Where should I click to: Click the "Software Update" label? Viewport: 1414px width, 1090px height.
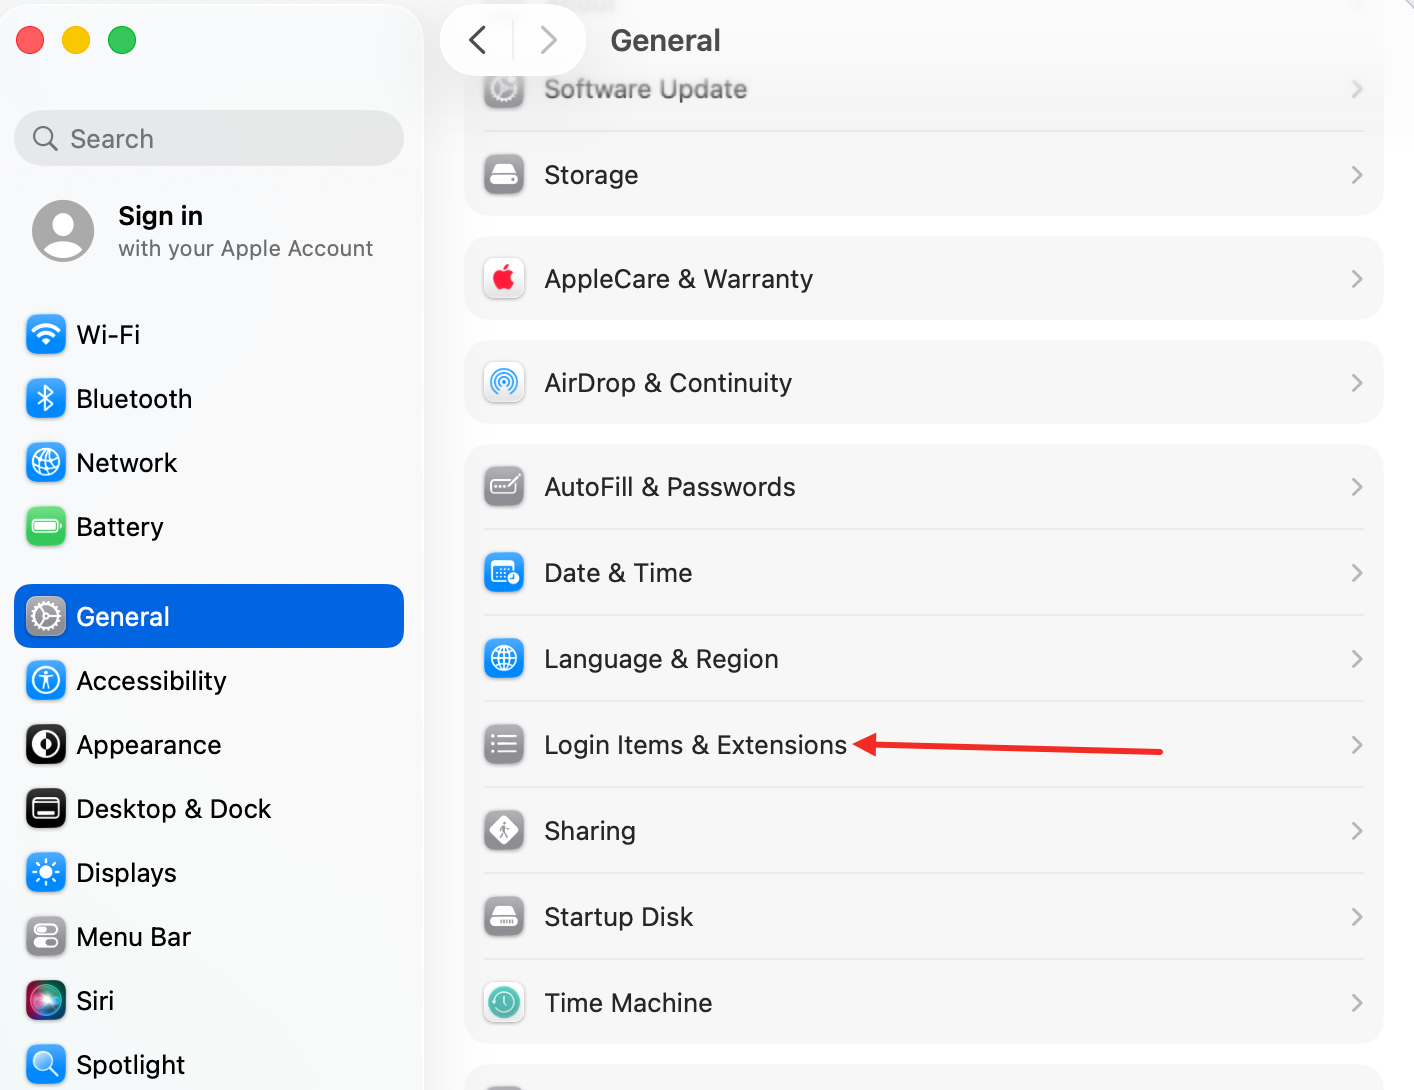coord(645,89)
